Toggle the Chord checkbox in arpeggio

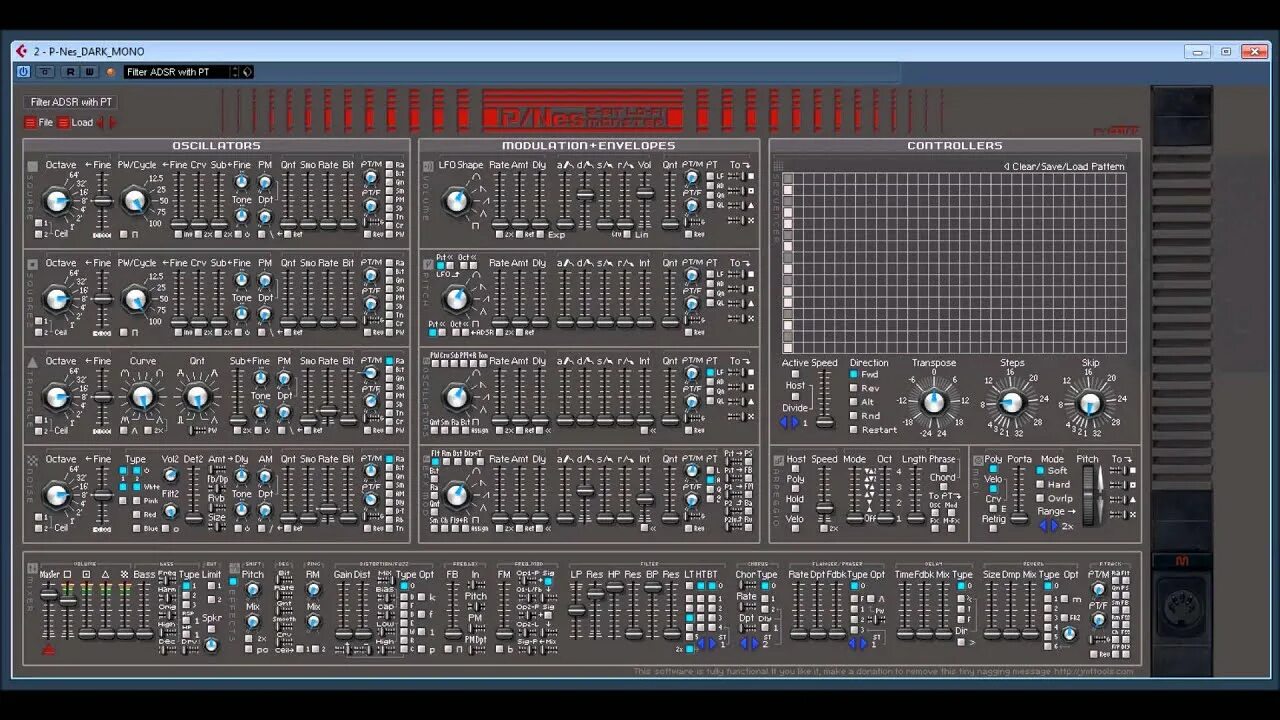pyautogui.click(x=942, y=486)
